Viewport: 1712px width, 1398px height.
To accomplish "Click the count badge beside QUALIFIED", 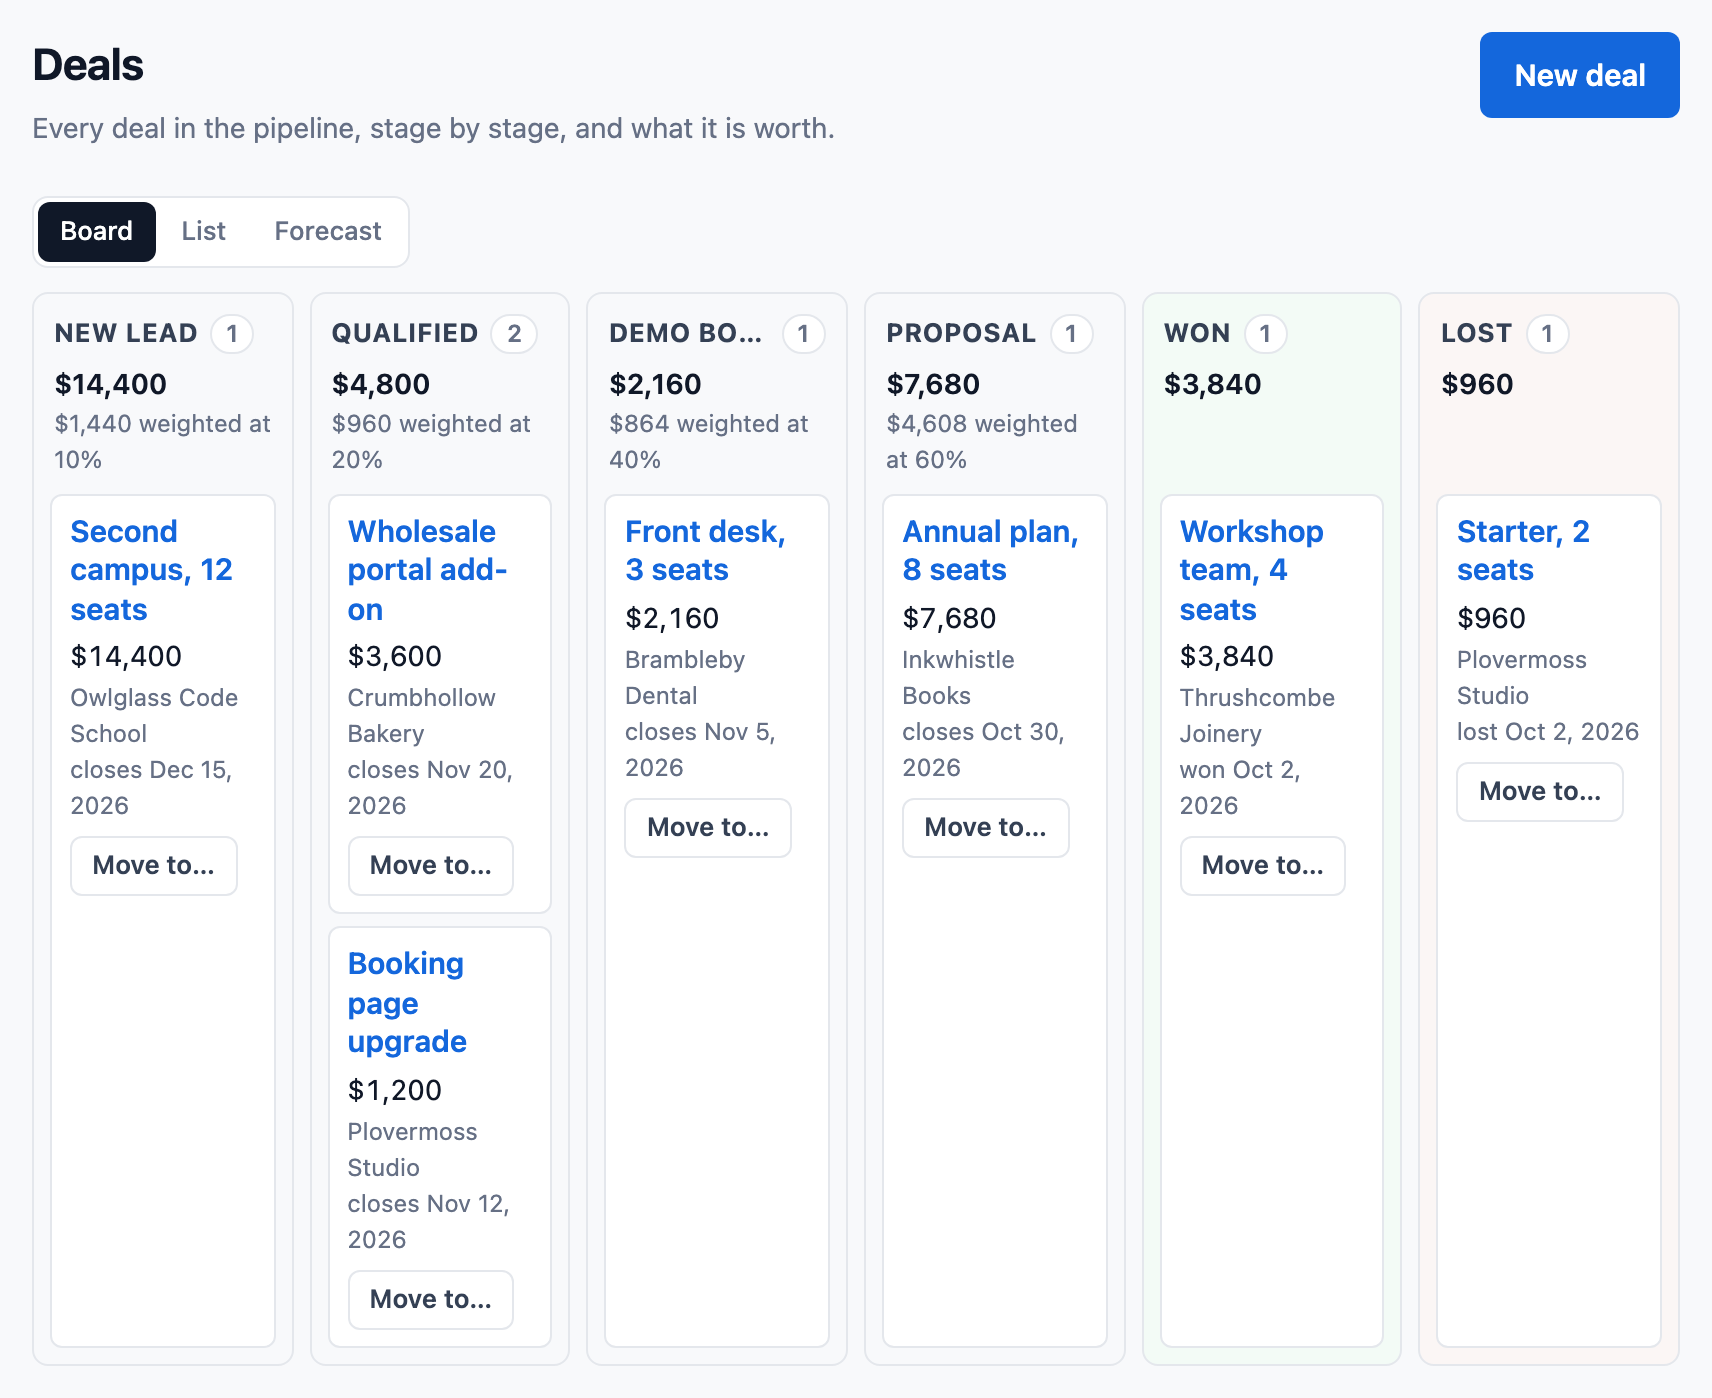I will coord(514,334).
